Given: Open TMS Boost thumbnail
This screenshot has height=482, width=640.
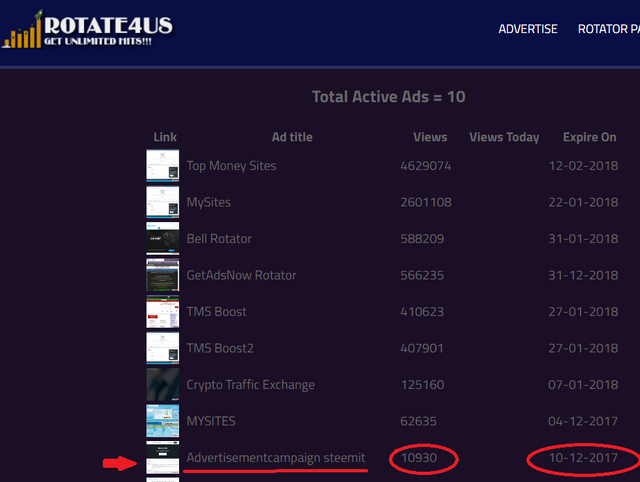Looking at the screenshot, I should tap(163, 312).
